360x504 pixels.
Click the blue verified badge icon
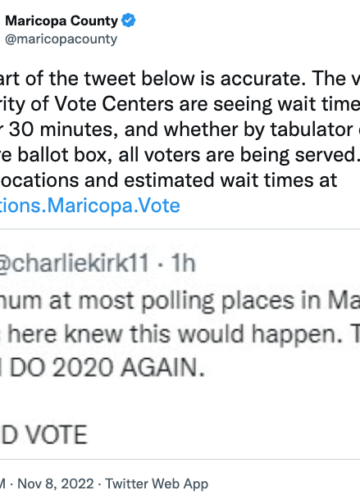click(128, 21)
